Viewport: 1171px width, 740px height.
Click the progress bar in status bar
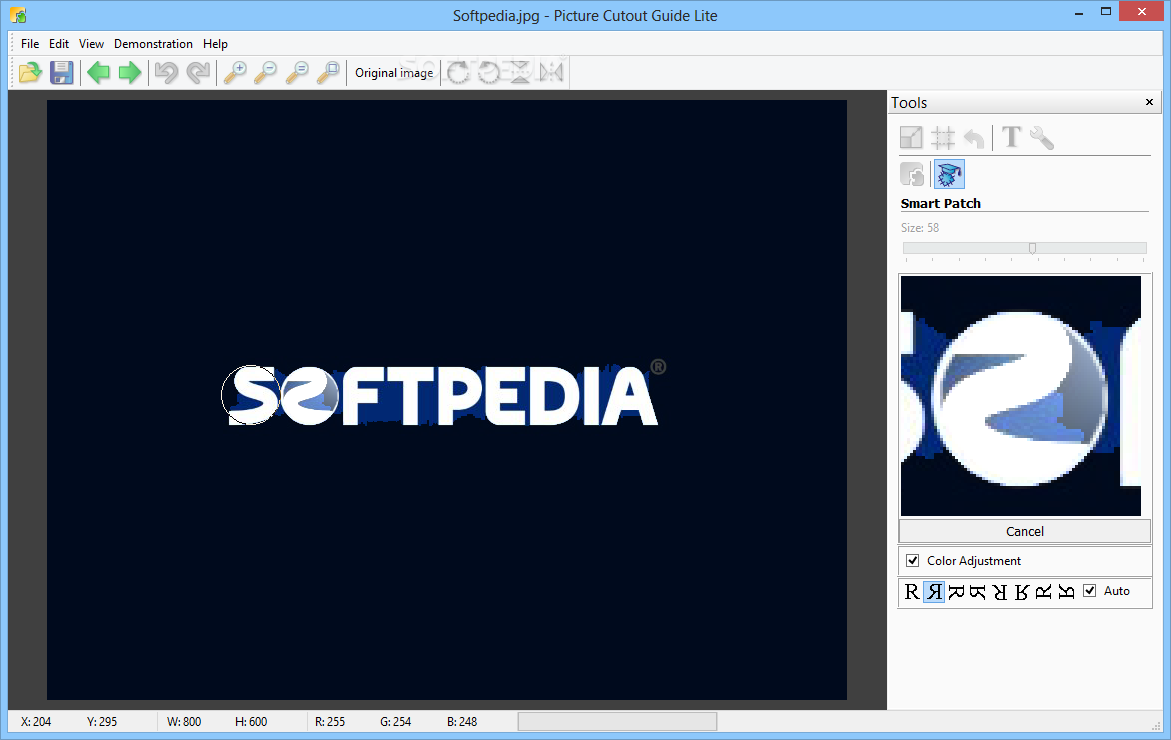pyautogui.click(x=618, y=721)
